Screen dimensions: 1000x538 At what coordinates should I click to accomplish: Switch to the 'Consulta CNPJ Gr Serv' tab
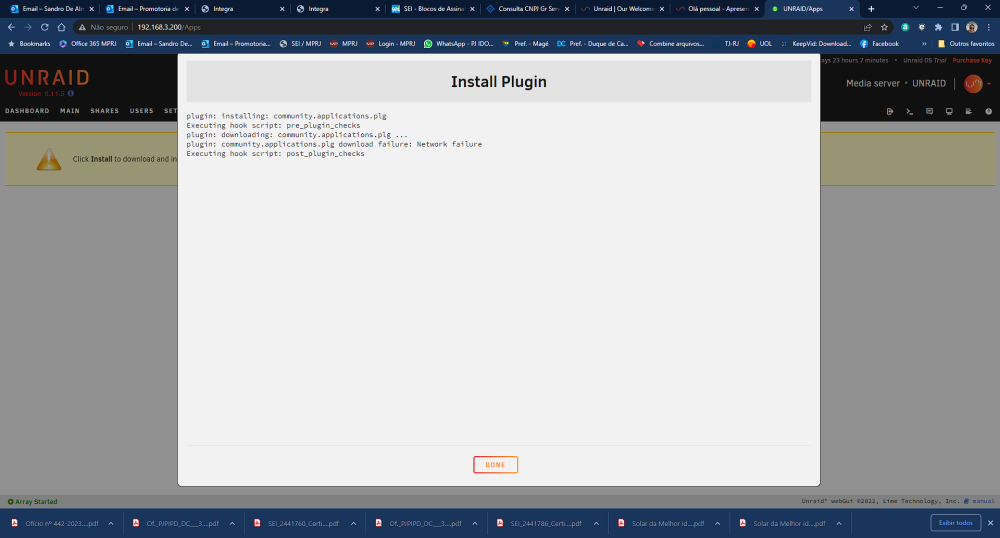(528, 9)
